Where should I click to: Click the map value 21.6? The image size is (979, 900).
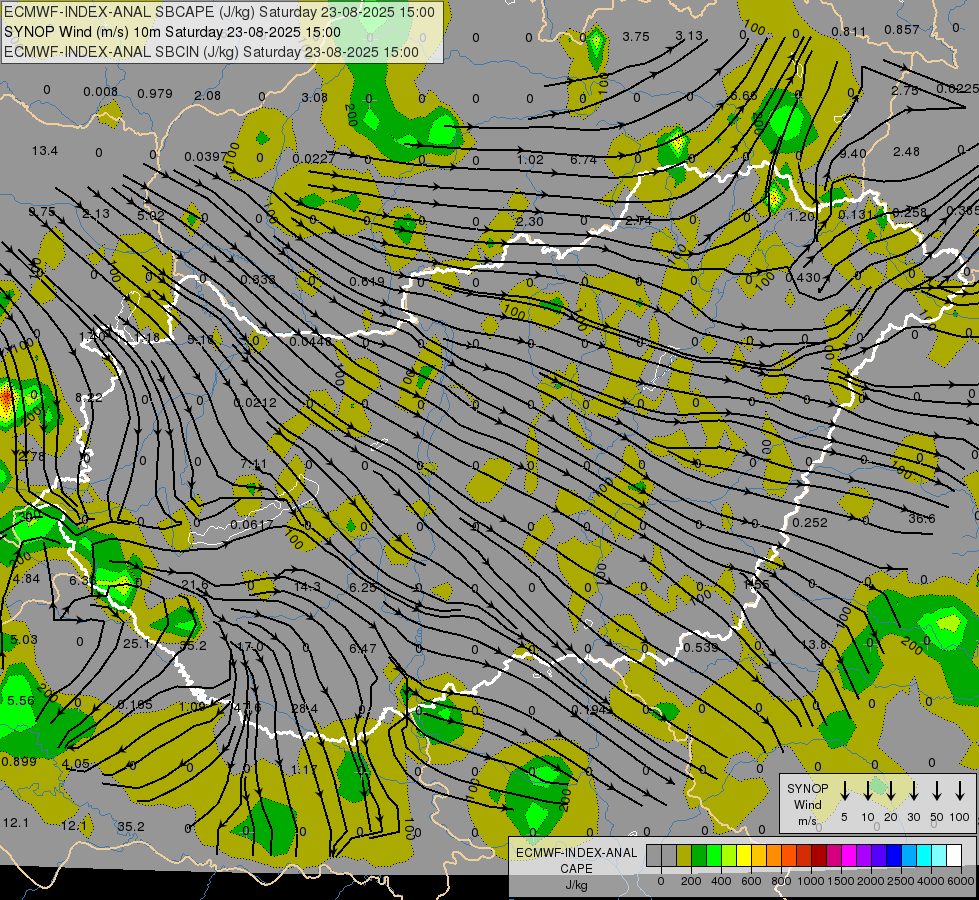click(195, 585)
